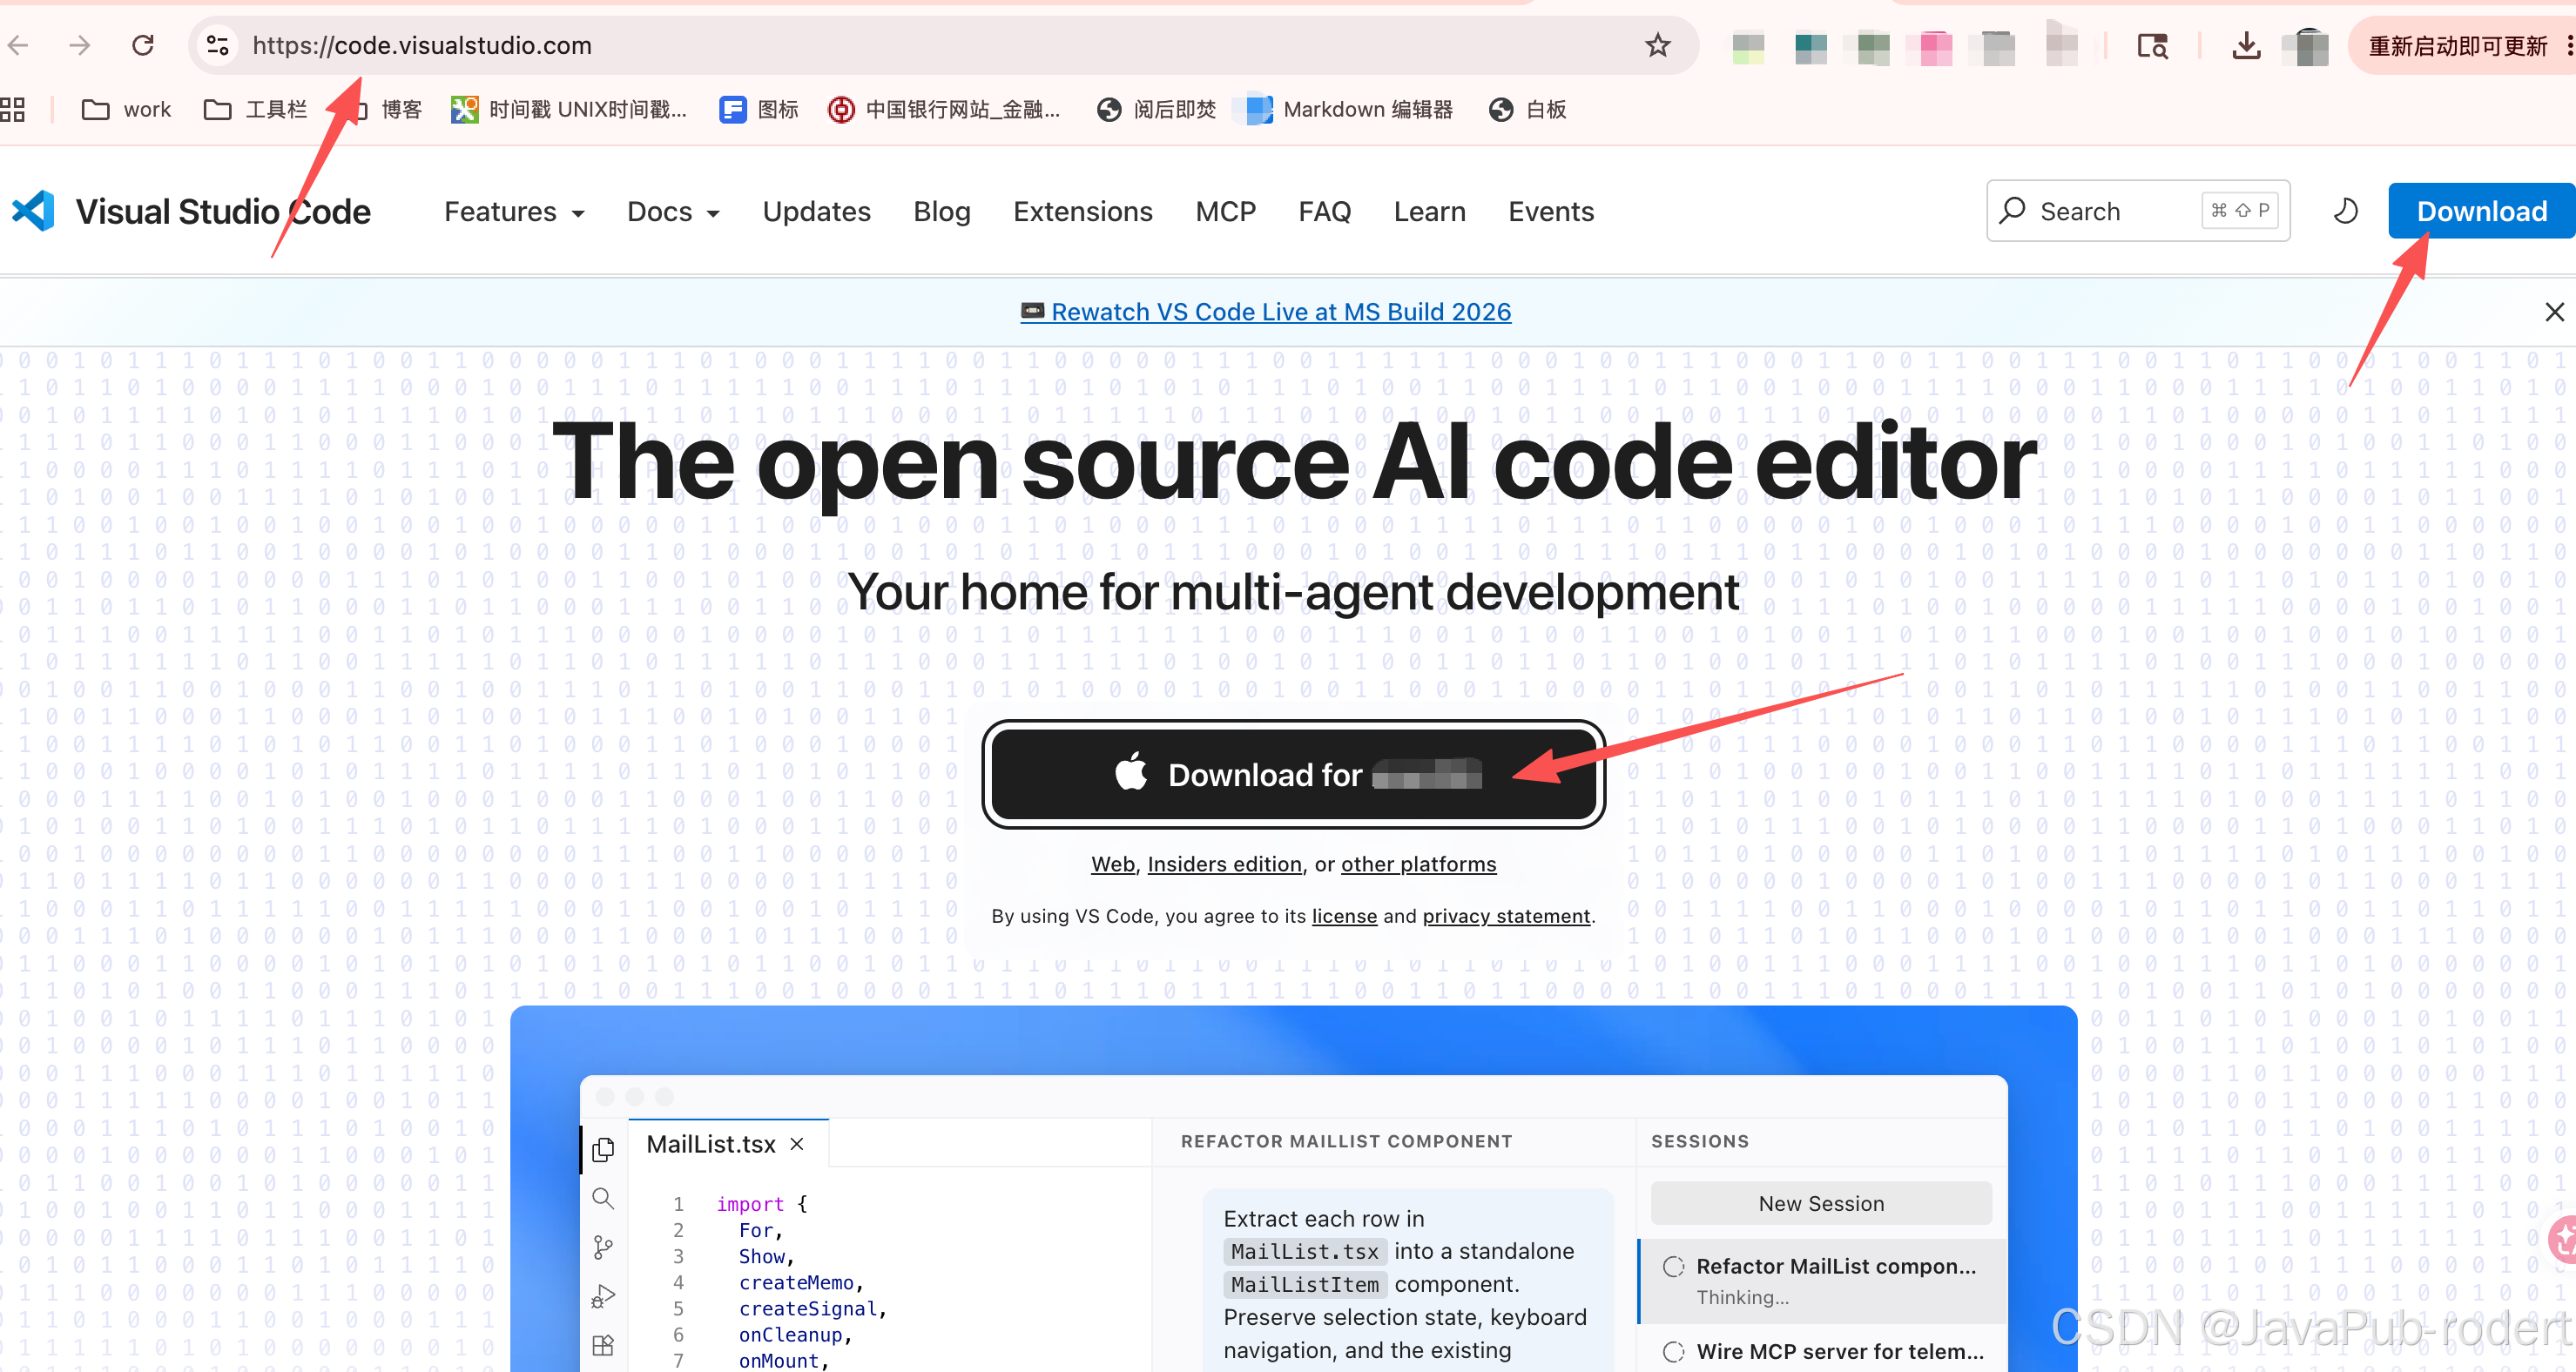Screen dimensions: 2576x1372
Task: Open the MCP nav item
Action: [x=1225, y=212]
